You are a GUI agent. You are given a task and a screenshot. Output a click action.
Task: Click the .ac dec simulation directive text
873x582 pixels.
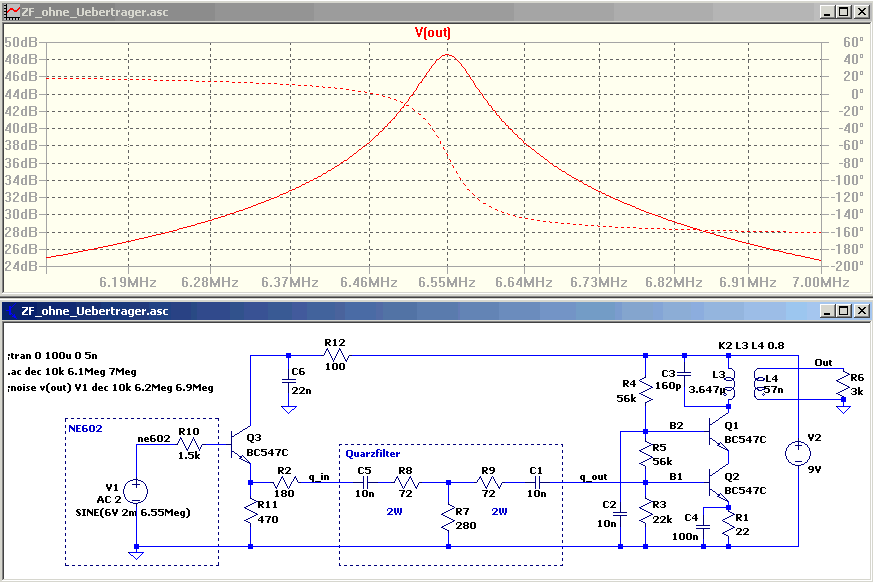(x=72, y=371)
